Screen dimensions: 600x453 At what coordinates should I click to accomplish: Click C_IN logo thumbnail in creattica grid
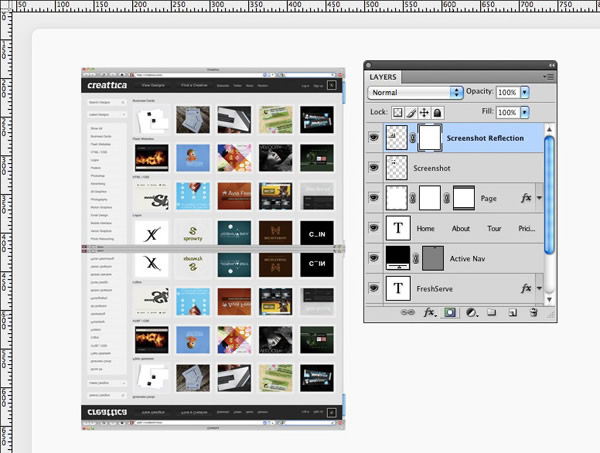coord(317,233)
